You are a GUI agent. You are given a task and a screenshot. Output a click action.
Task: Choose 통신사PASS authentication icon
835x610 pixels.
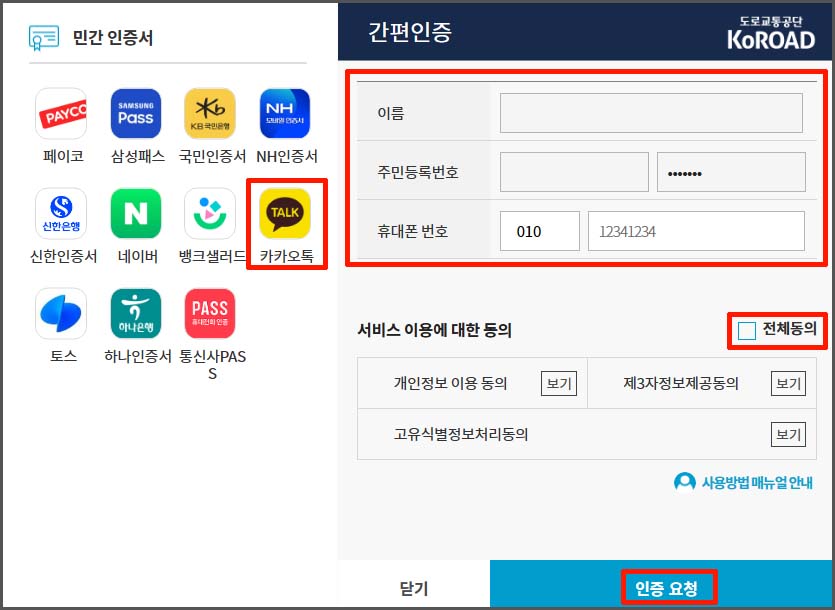[x=210, y=314]
